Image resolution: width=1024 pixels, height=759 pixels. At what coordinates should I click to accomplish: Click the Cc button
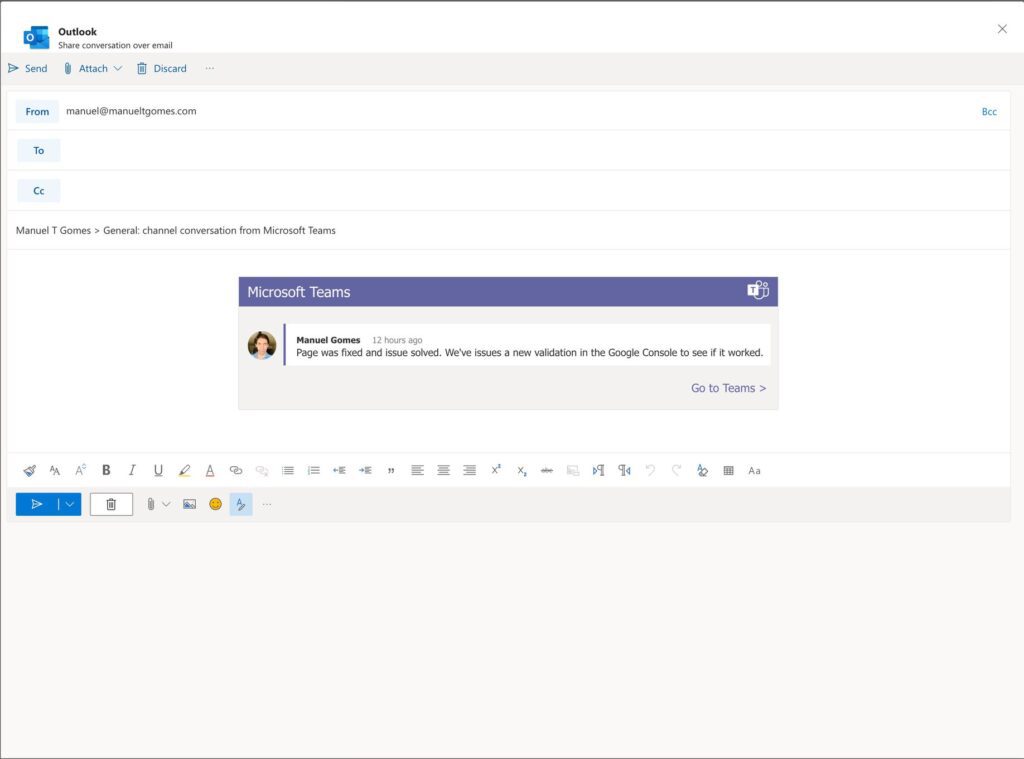pos(39,191)
